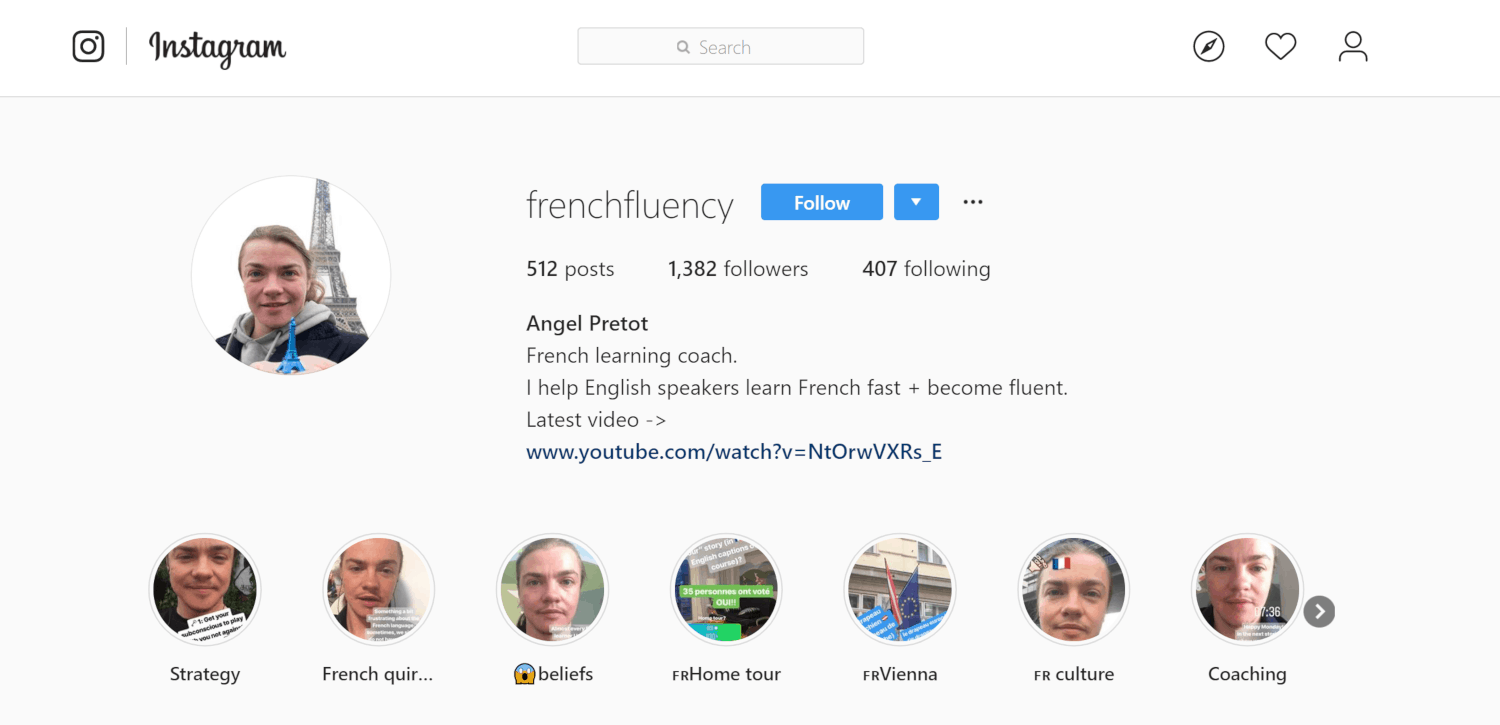
Task: Click the Instagram wordmark logo
Action: [217, 48]
